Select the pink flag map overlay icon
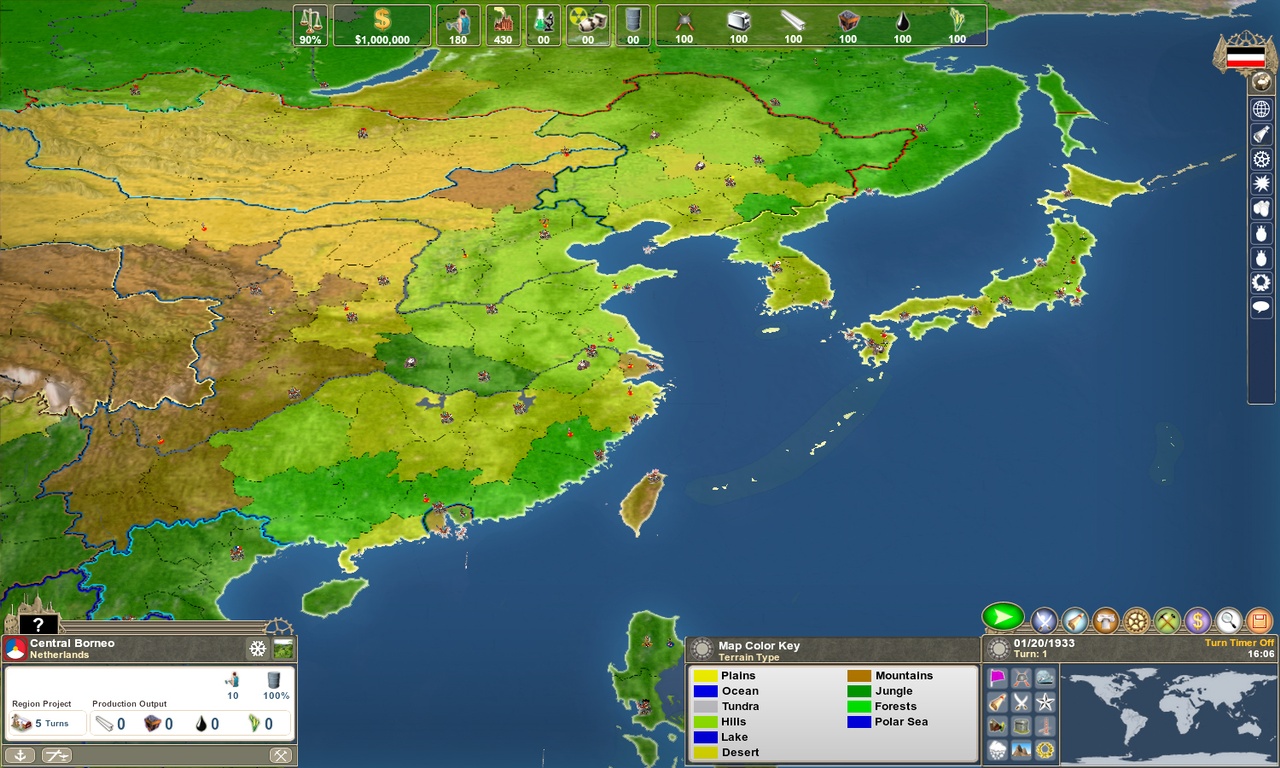The height and width of the screenshot is (768, 1280). click(997, 678)
